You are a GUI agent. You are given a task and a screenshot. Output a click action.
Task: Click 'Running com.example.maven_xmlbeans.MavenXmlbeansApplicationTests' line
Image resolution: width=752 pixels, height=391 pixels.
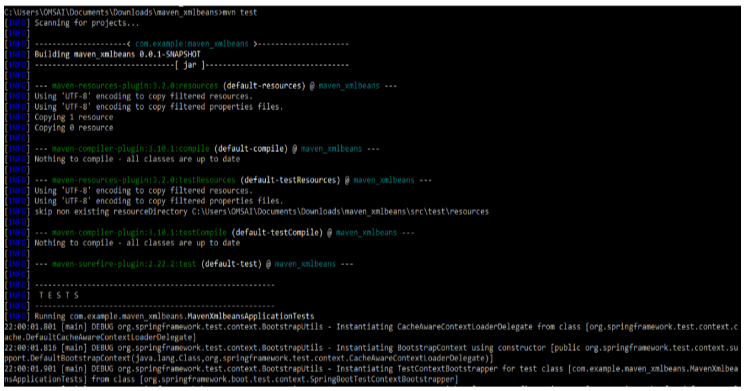[174, 317]
